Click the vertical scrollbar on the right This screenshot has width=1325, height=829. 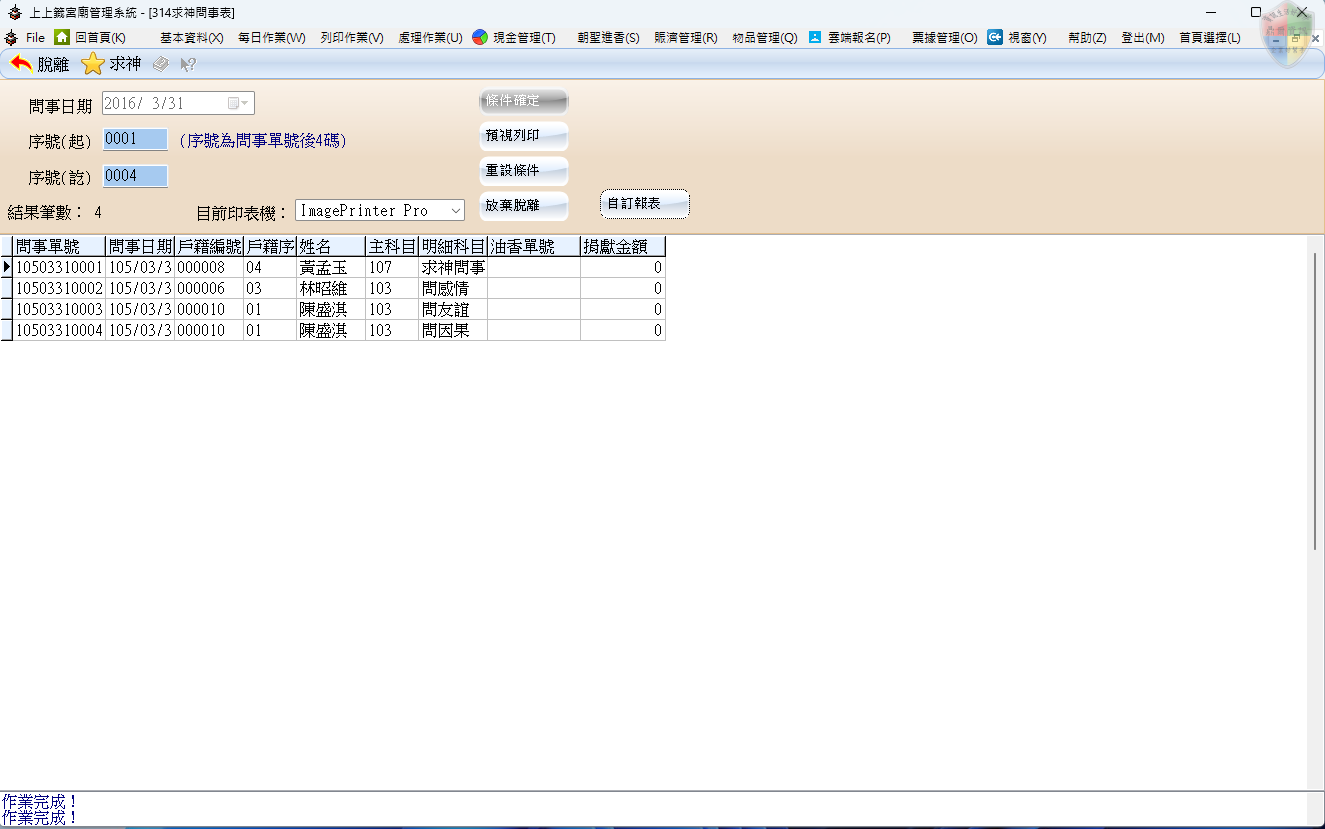[x=1315, y=400]
